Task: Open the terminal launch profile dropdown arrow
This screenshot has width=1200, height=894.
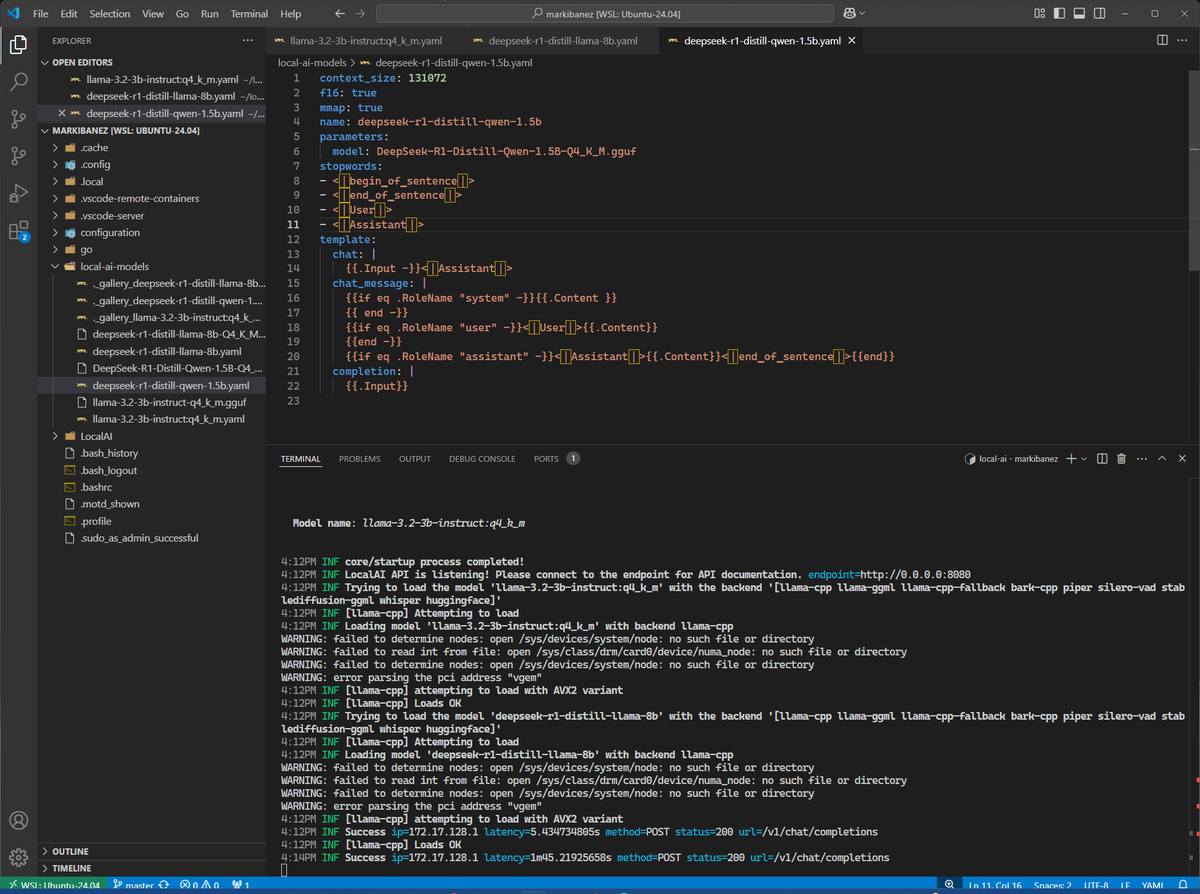Action: pos(1084,459)
